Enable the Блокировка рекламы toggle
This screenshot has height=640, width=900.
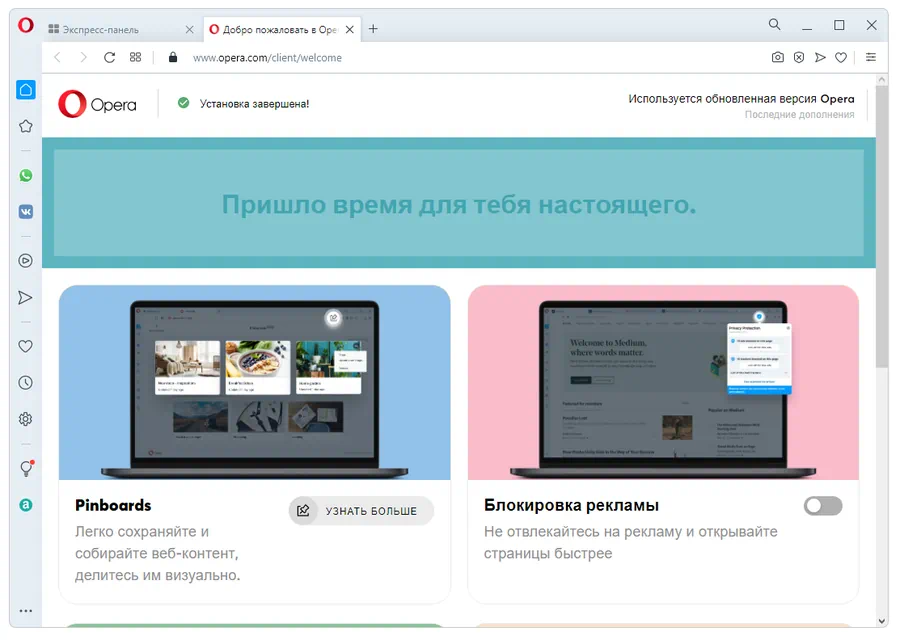pos(822,506)
